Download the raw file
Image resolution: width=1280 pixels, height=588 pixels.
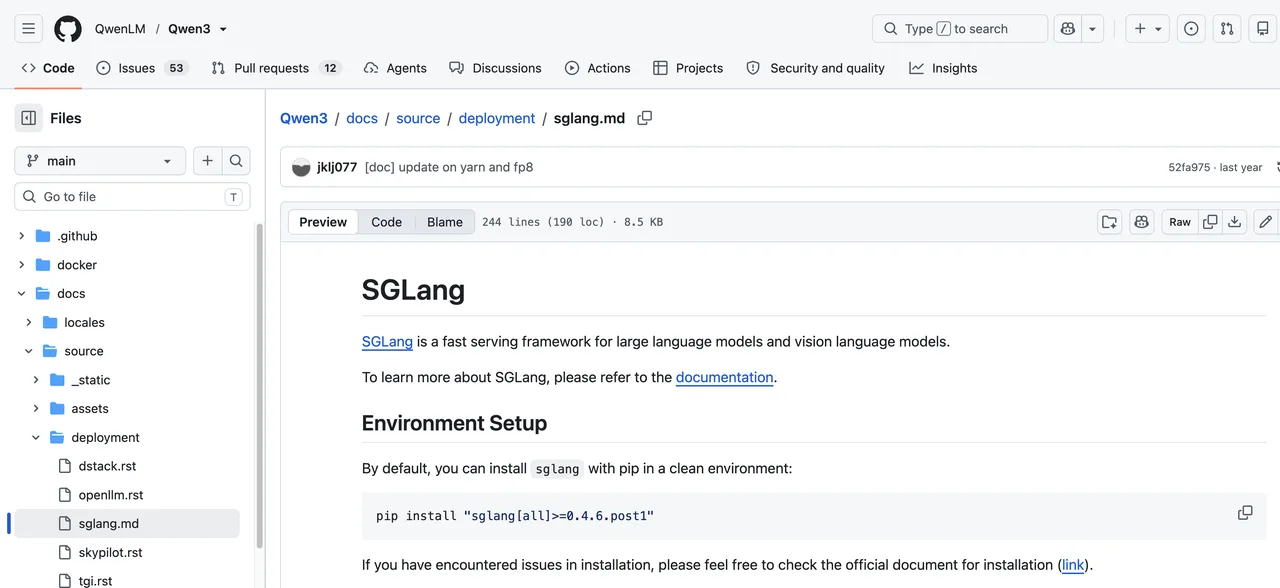(x=1235, y=222)
